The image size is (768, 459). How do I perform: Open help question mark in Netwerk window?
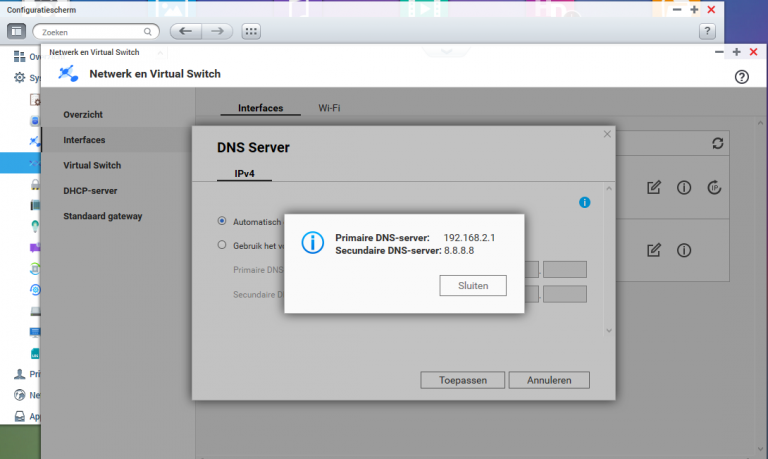pyautogui.click(x=741, y=76)
